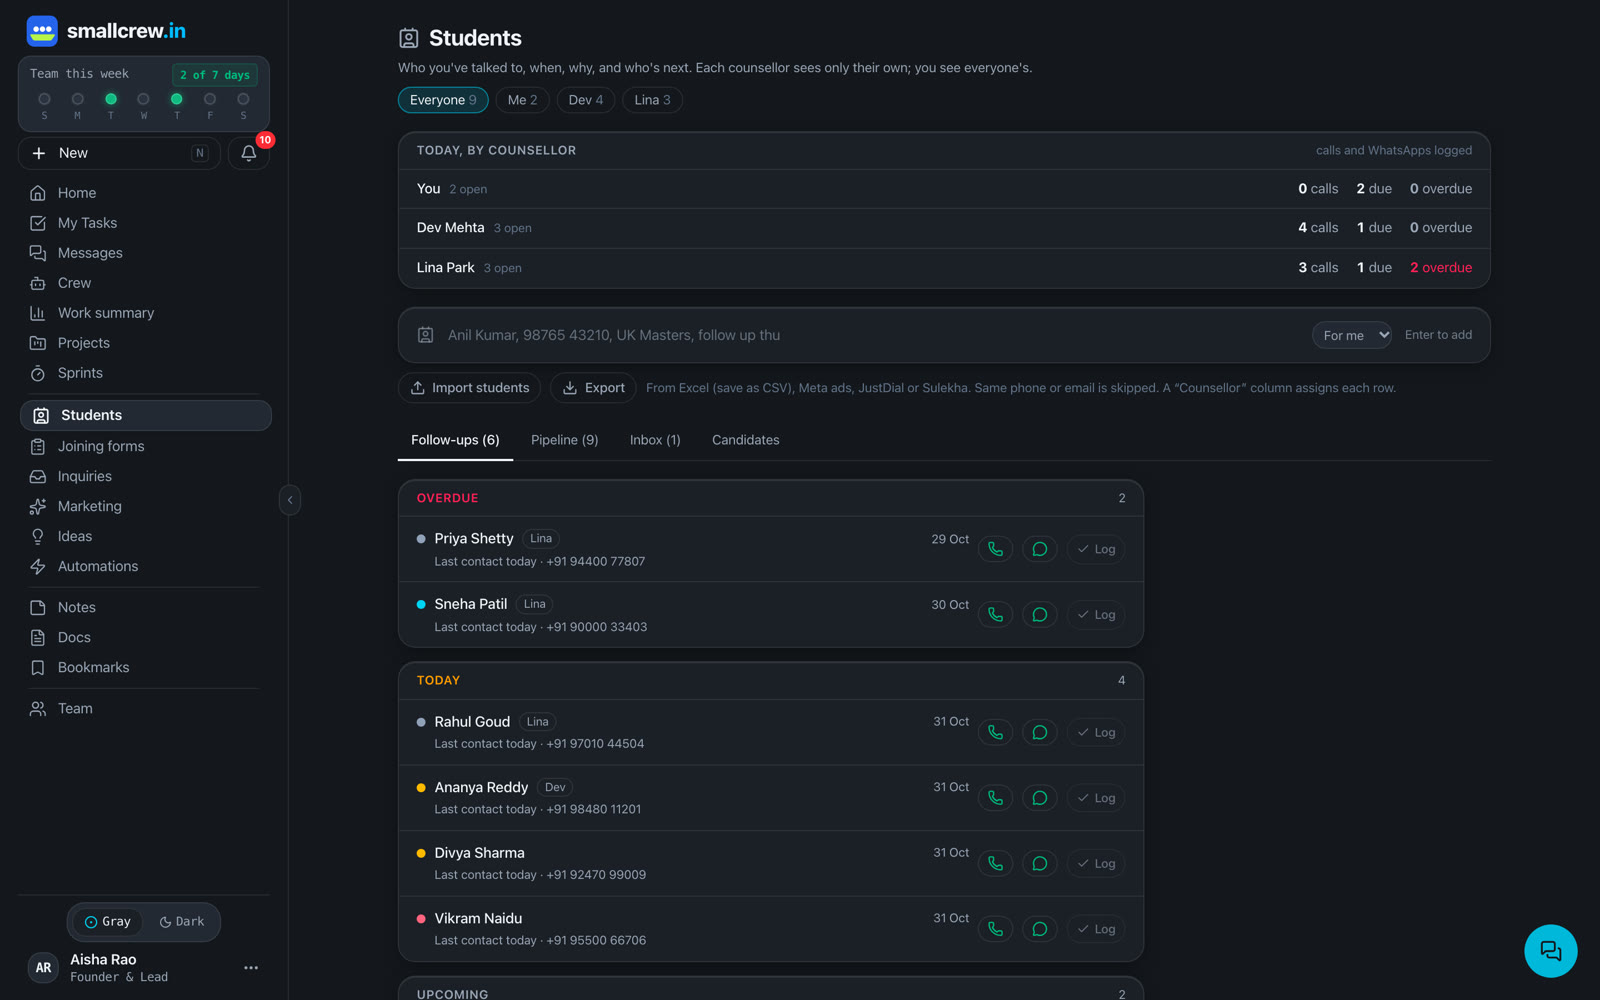Collapse the sidebar with the chevron handle

pyautogui.click(x=290, y=500)
